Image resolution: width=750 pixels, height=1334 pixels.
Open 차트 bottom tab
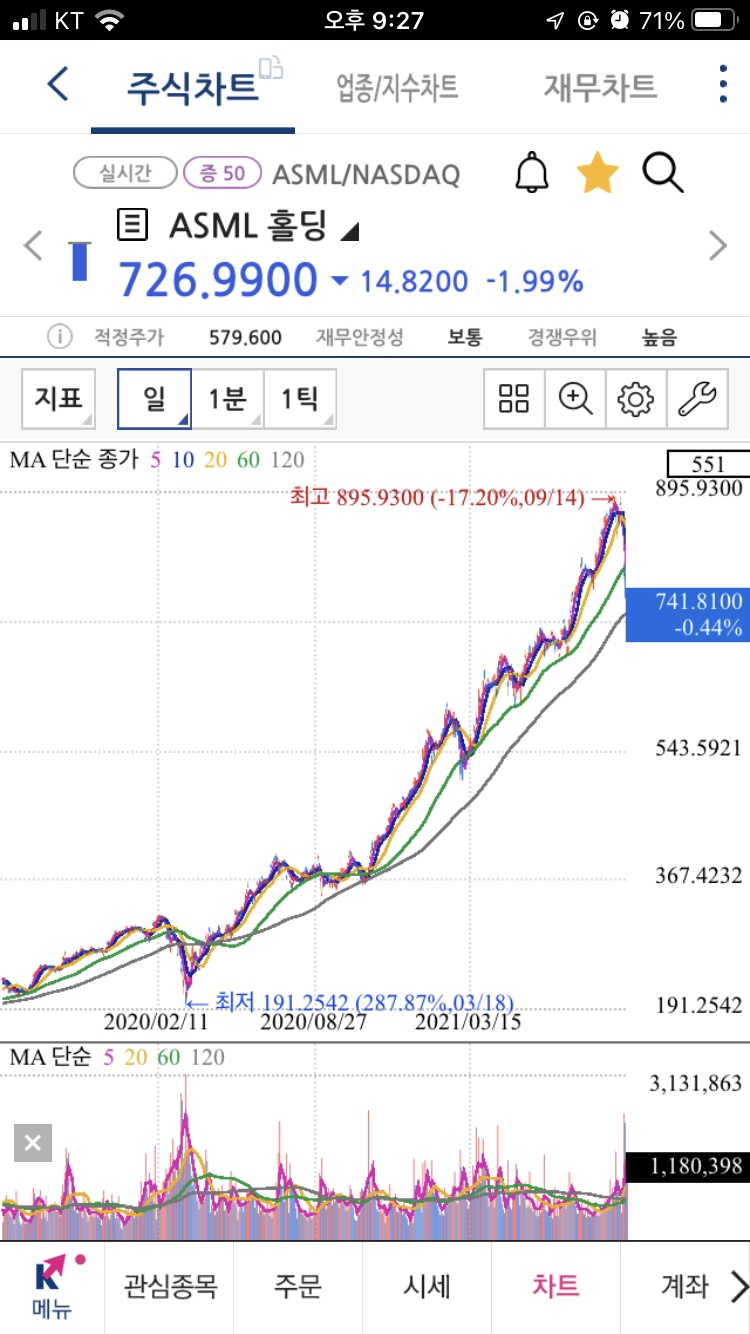point(556,1287)
